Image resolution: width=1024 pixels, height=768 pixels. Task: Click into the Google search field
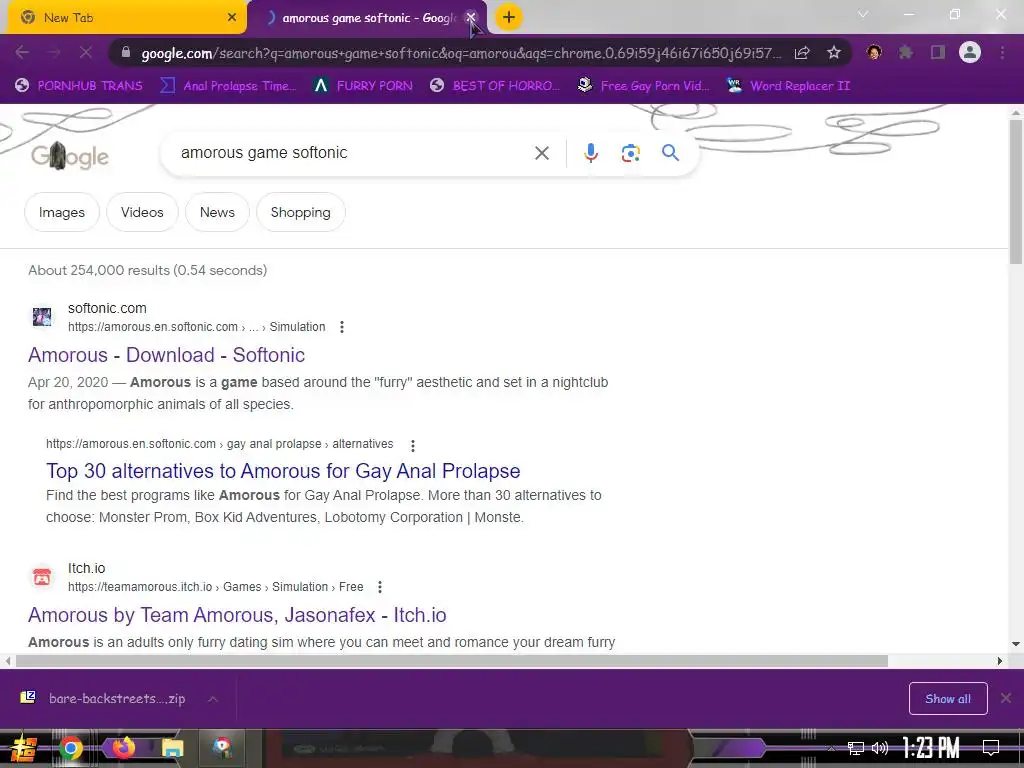point(353,153)
